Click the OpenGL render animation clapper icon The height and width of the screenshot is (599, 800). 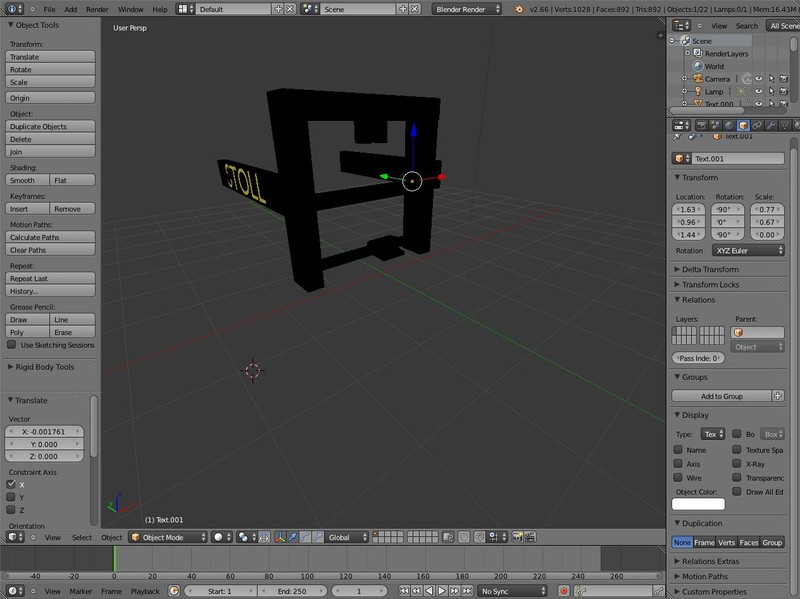(x=530, y=537)
